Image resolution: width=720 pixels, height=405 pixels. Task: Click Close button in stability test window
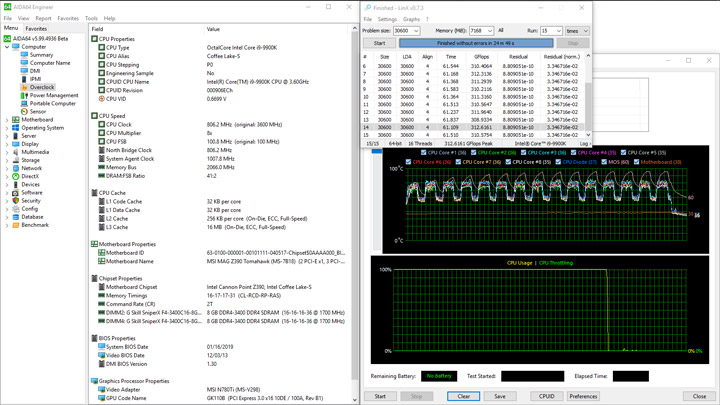pyautogui.click(x=699, y=396)
